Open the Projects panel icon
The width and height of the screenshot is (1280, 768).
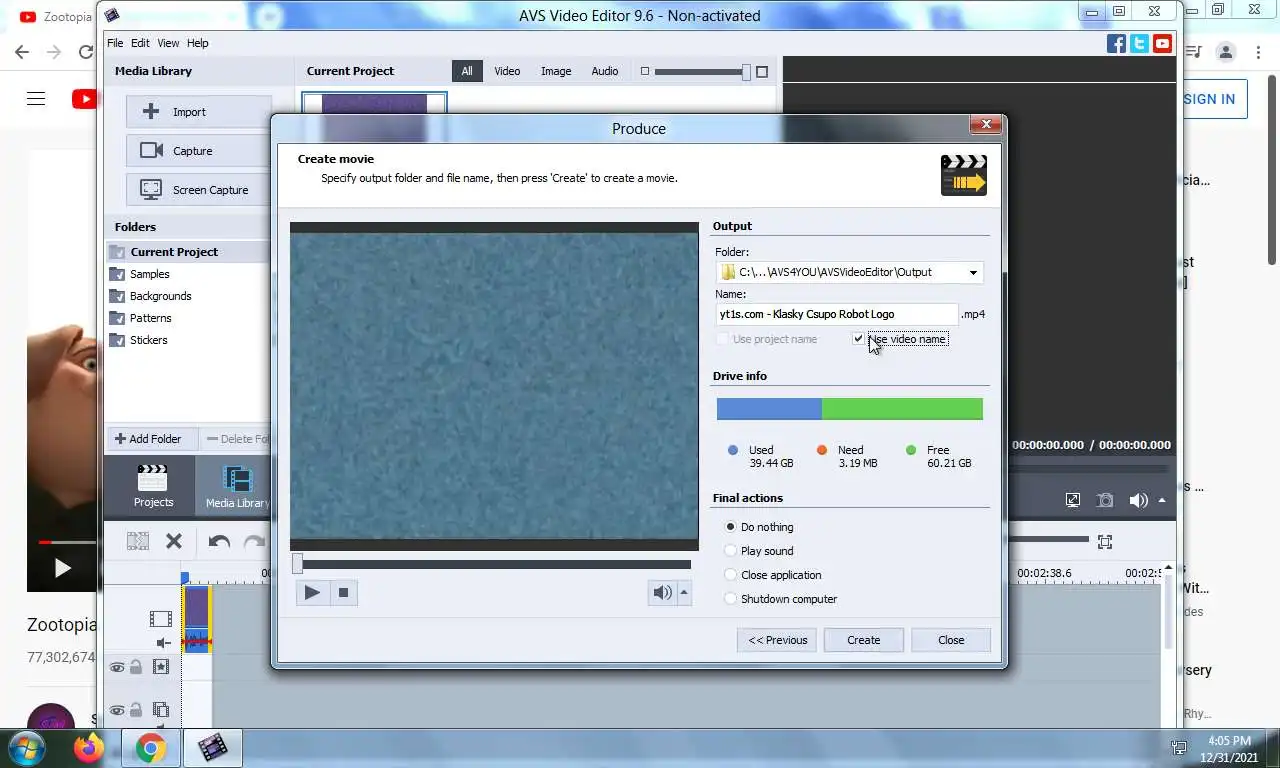pos(153,486)
